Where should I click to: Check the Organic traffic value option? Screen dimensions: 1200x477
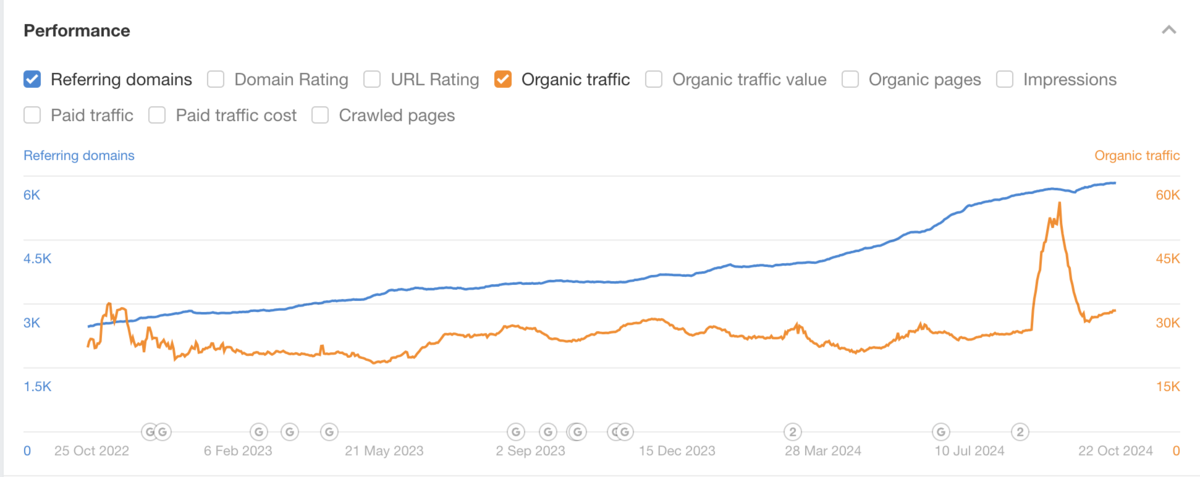pyautogui.click(x=654, y=79)
